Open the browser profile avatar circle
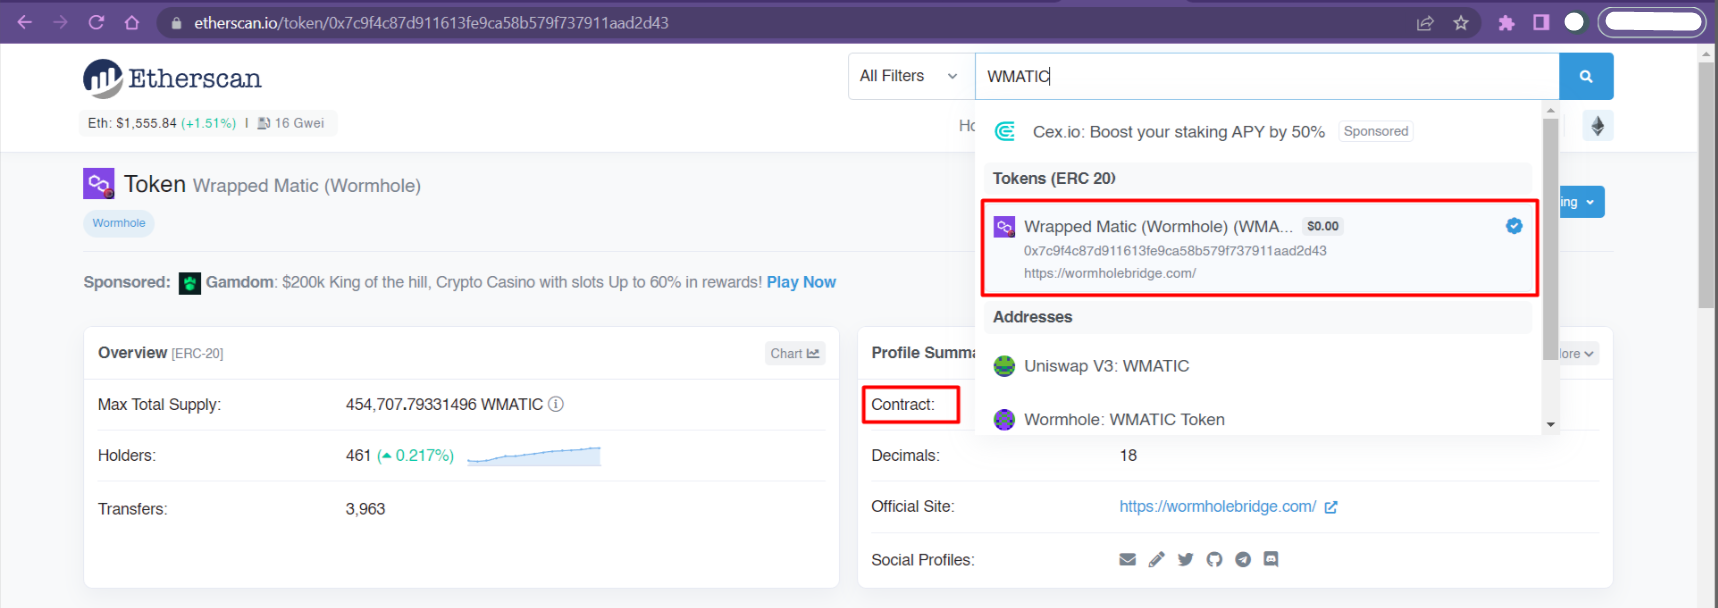Viewport: 1718px width, 608px height. tap(1574, 22)
